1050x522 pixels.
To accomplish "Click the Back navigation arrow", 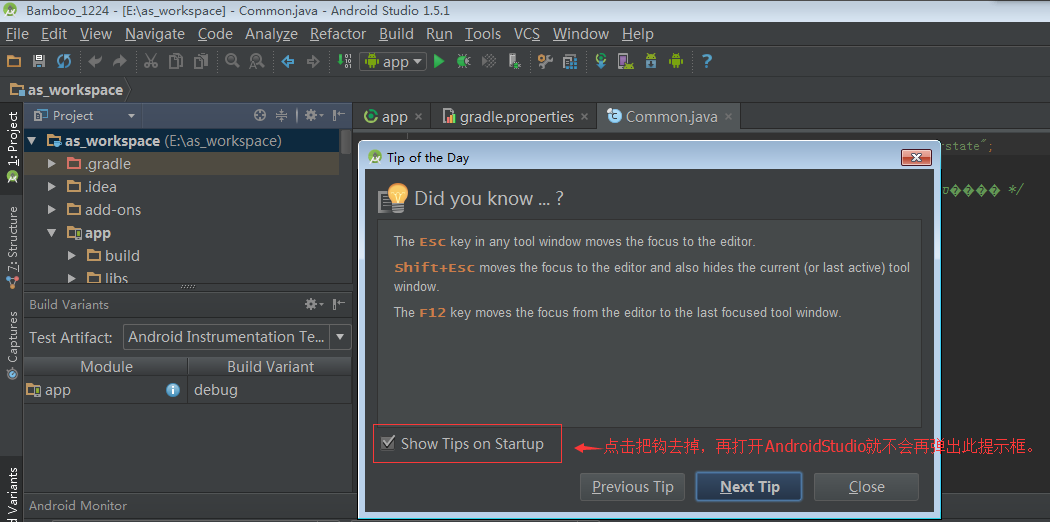I will [288, 62].
